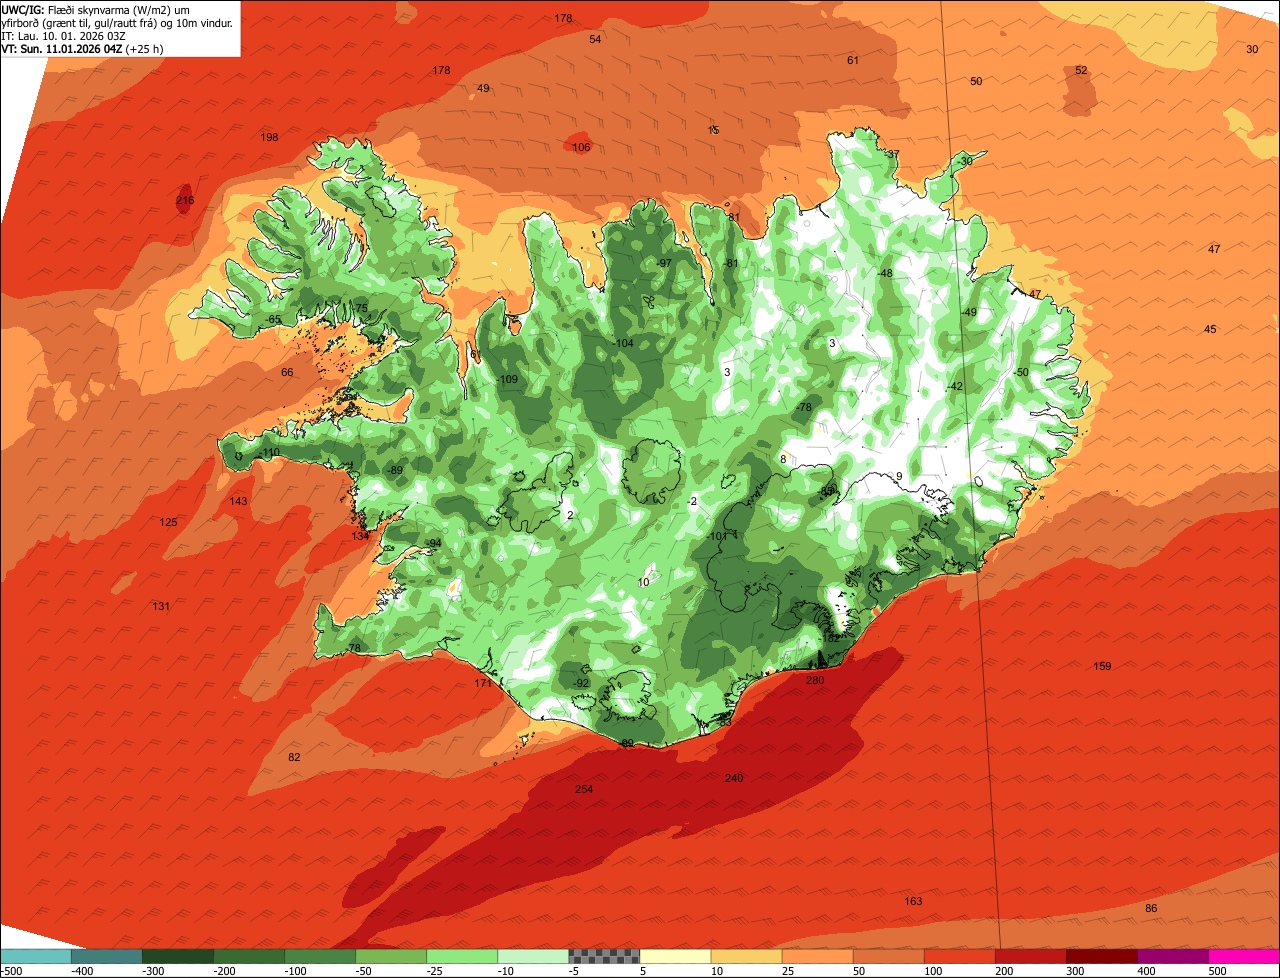This screenshot has width=1280, height=978.
Task: Click the flux value 66 on the map
Action: pyautogui.click(x=287, y=372)
